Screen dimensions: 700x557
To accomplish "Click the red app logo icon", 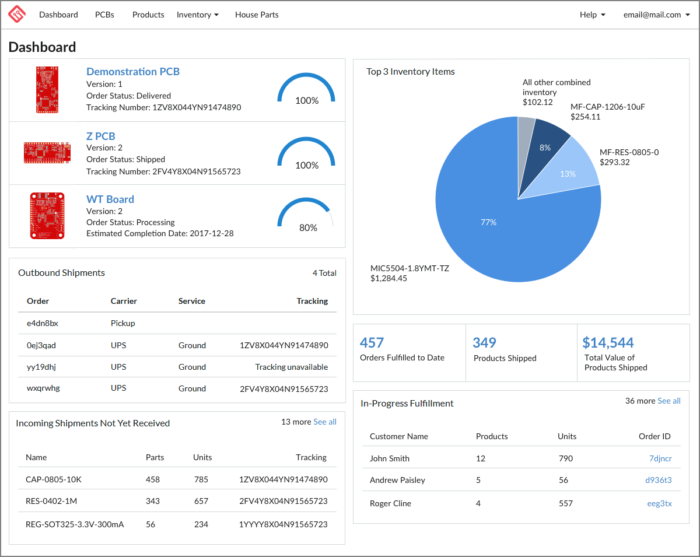I will click(17, 15).
